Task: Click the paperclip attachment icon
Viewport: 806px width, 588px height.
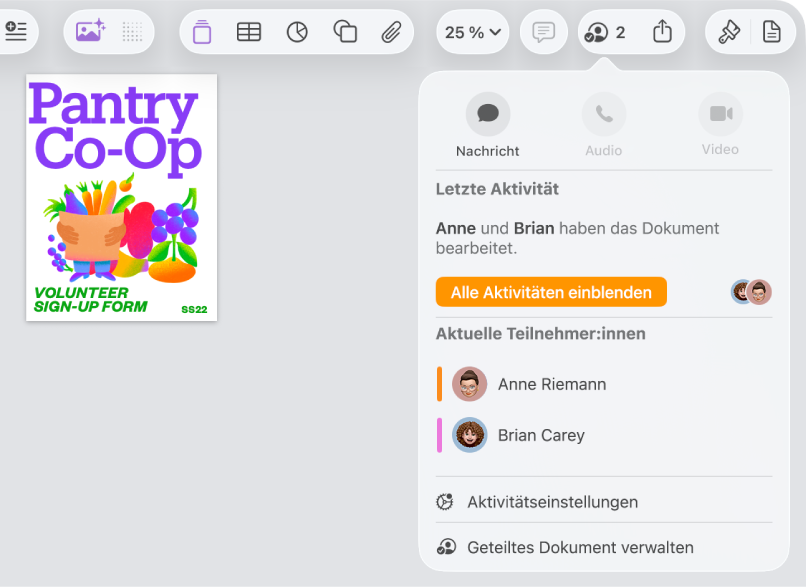Action: coord(391,32)
